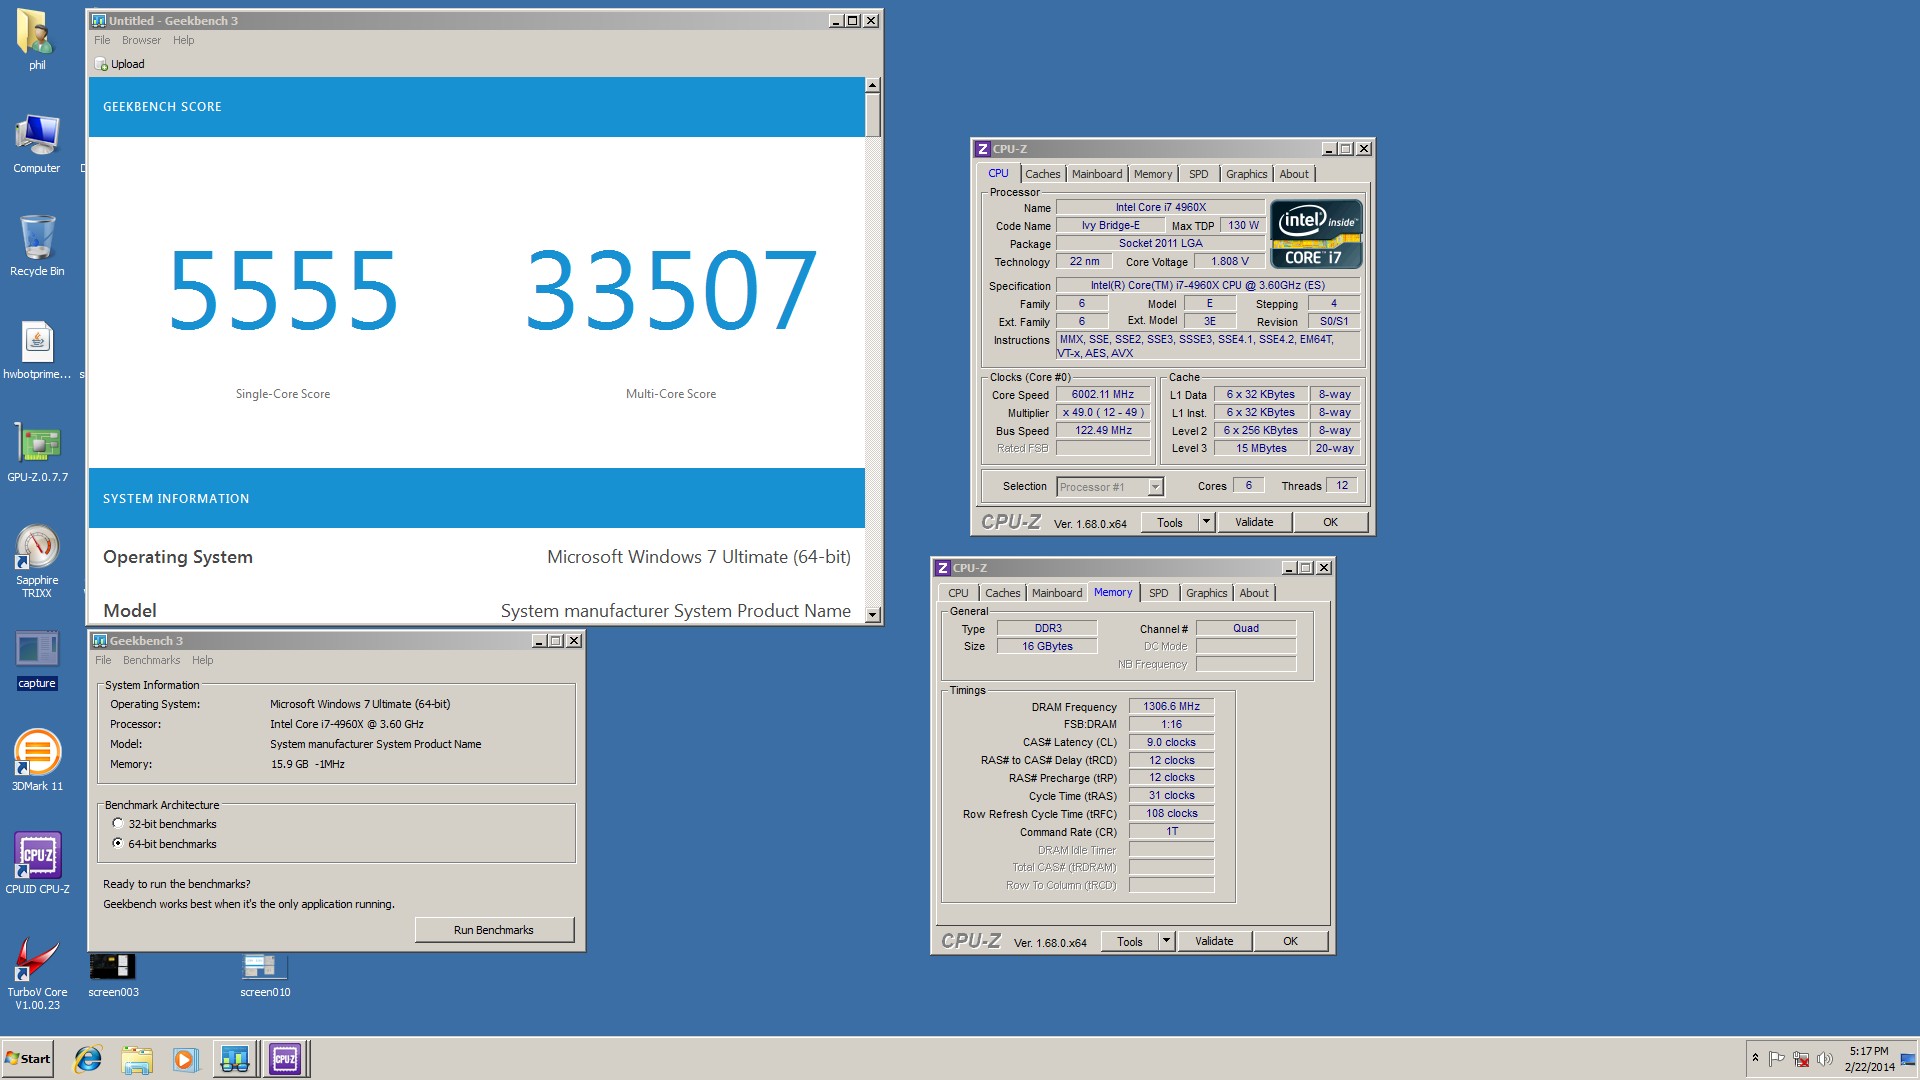Click Tools button in upper CPU-Z window
Screen dimensions: 1920x1080
tap(1170, 522)
